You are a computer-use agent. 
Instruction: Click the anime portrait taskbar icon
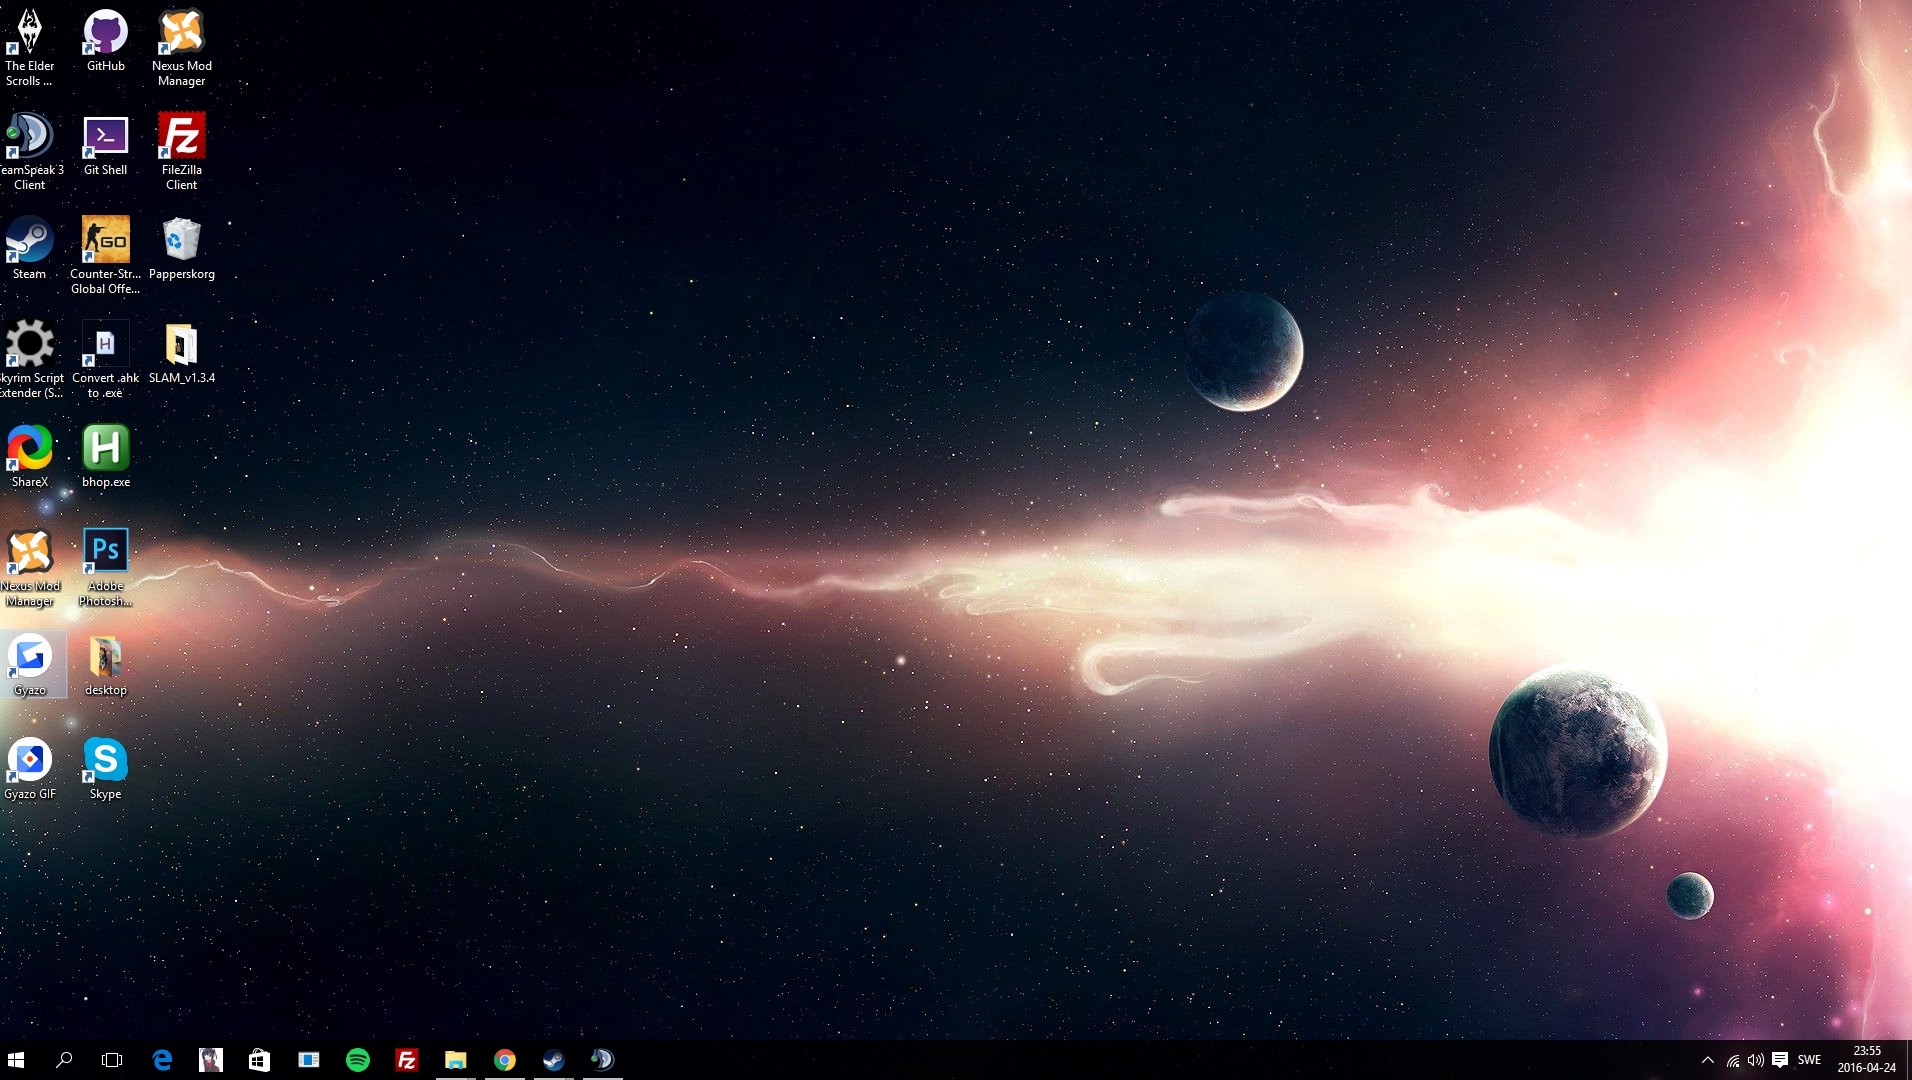[x=211, y=1060]
